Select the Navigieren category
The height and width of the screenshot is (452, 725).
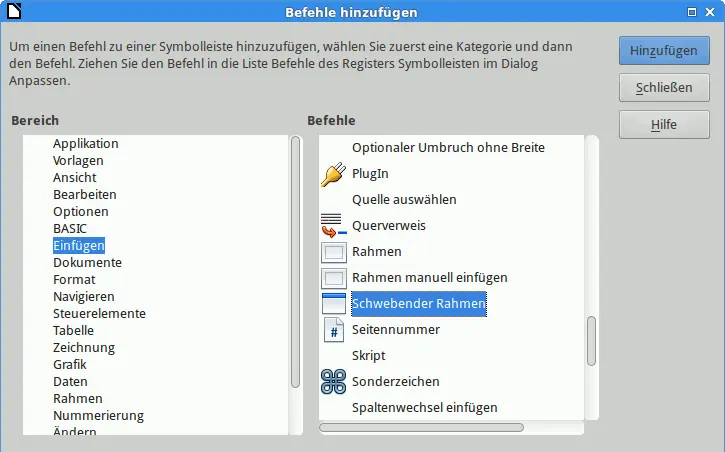[84, 296]
